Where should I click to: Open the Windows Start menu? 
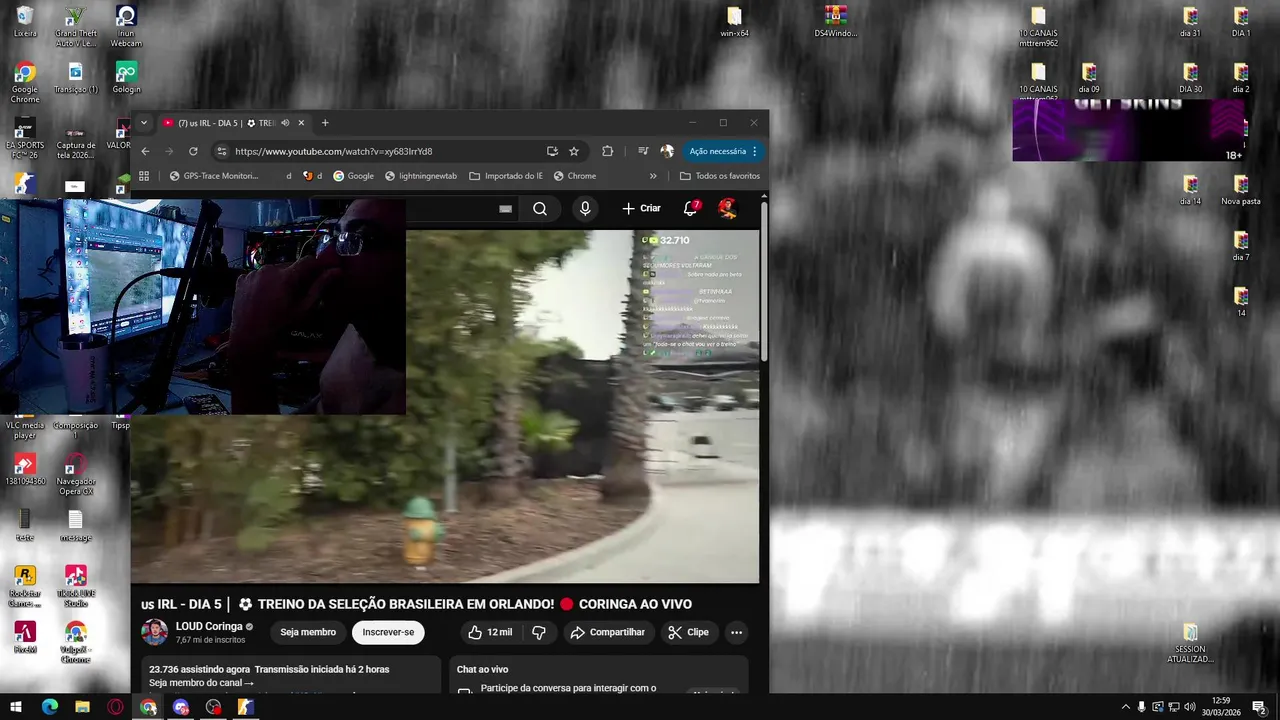(x=15, y=707)
